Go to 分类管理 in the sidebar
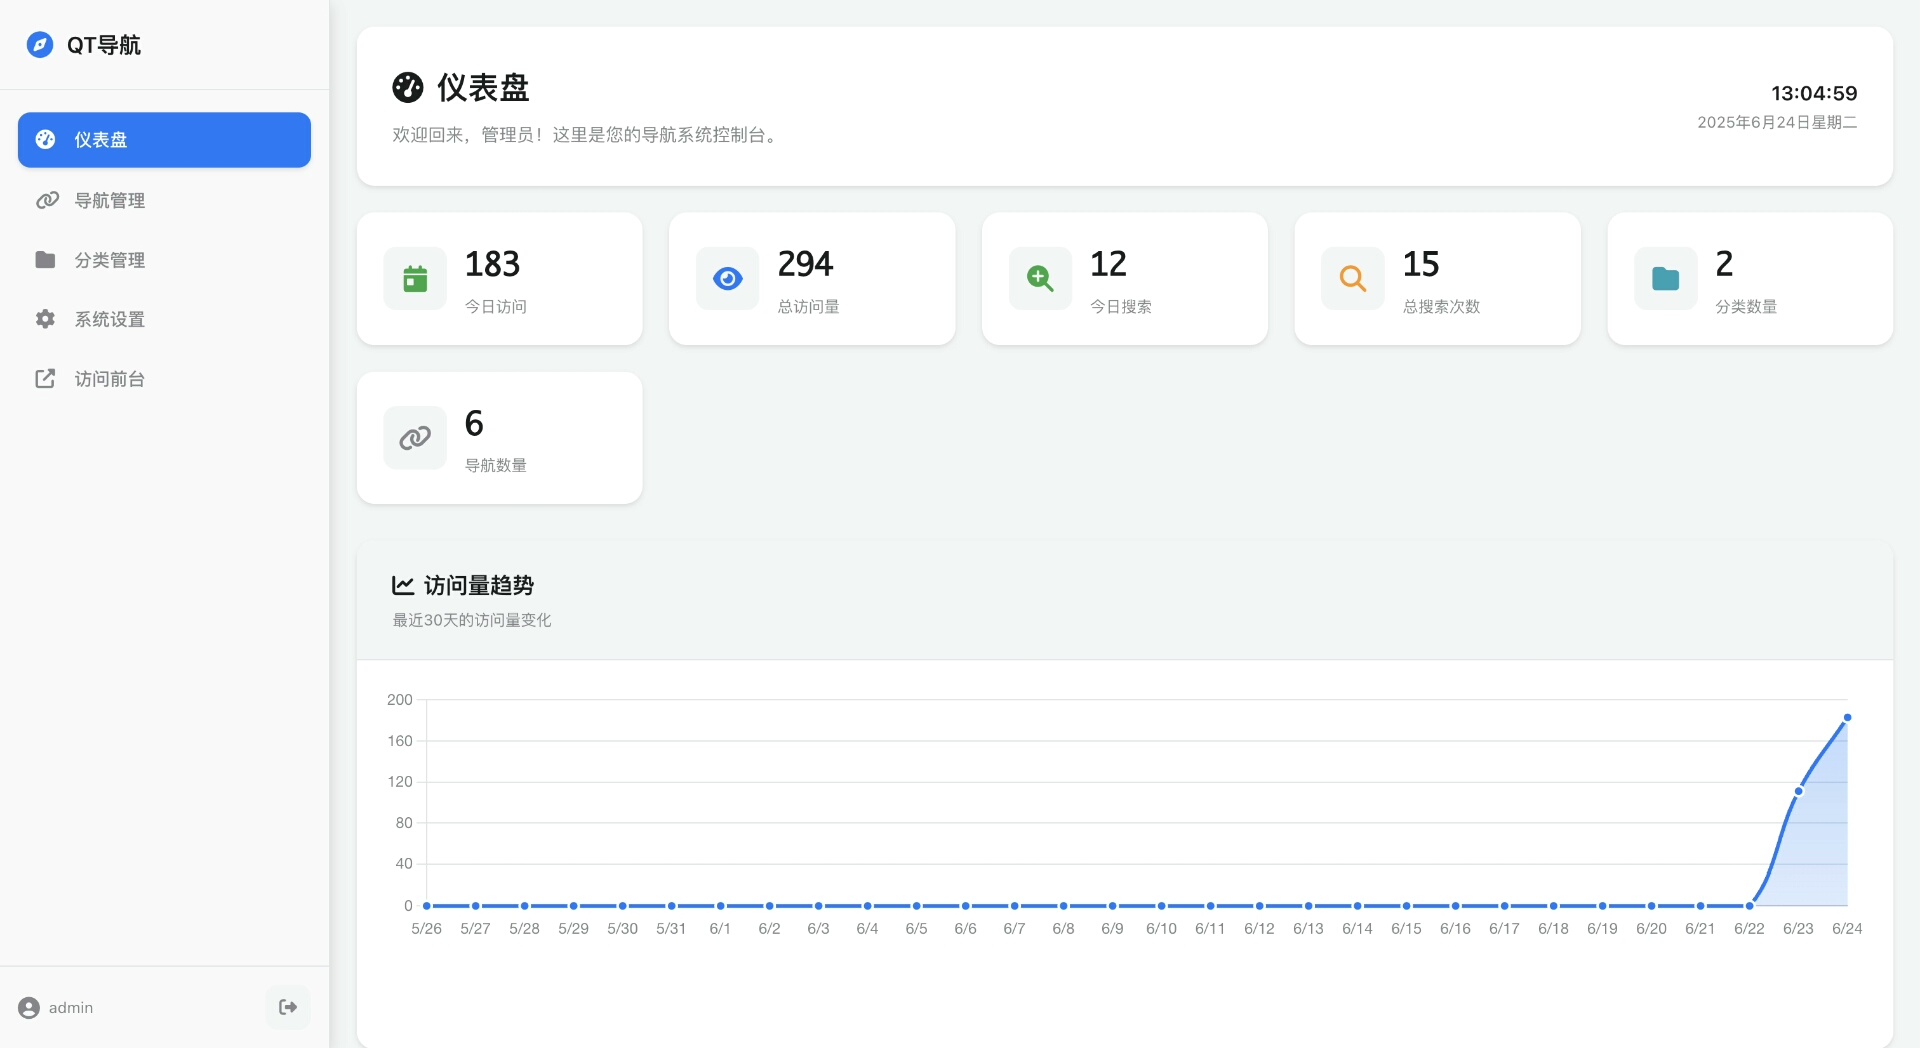This screenshot has width=1920, height=1048. point(110,260)
